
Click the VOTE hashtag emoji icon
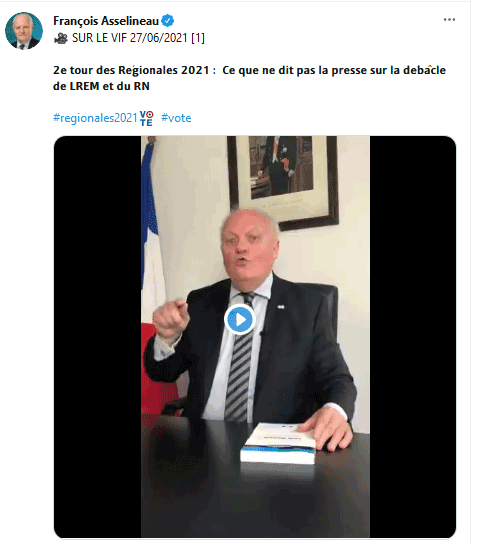coord(146,118)
